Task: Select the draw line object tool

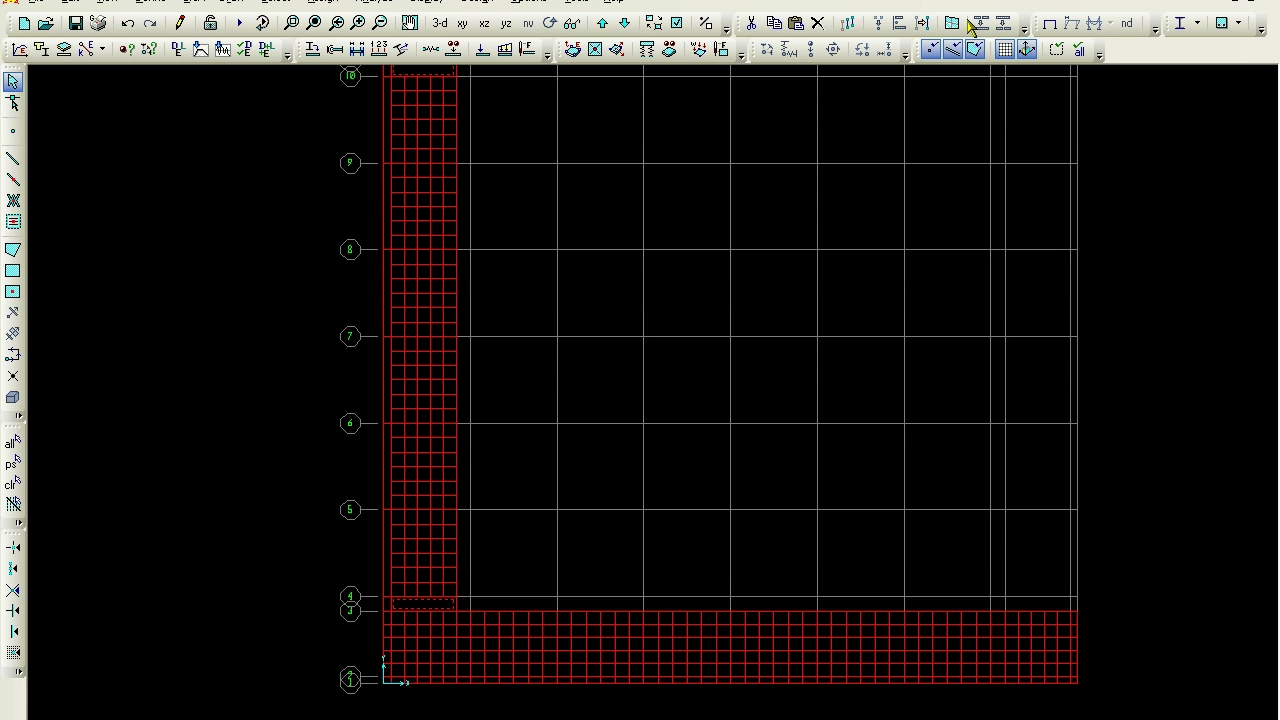Action: tap(13, 160)
